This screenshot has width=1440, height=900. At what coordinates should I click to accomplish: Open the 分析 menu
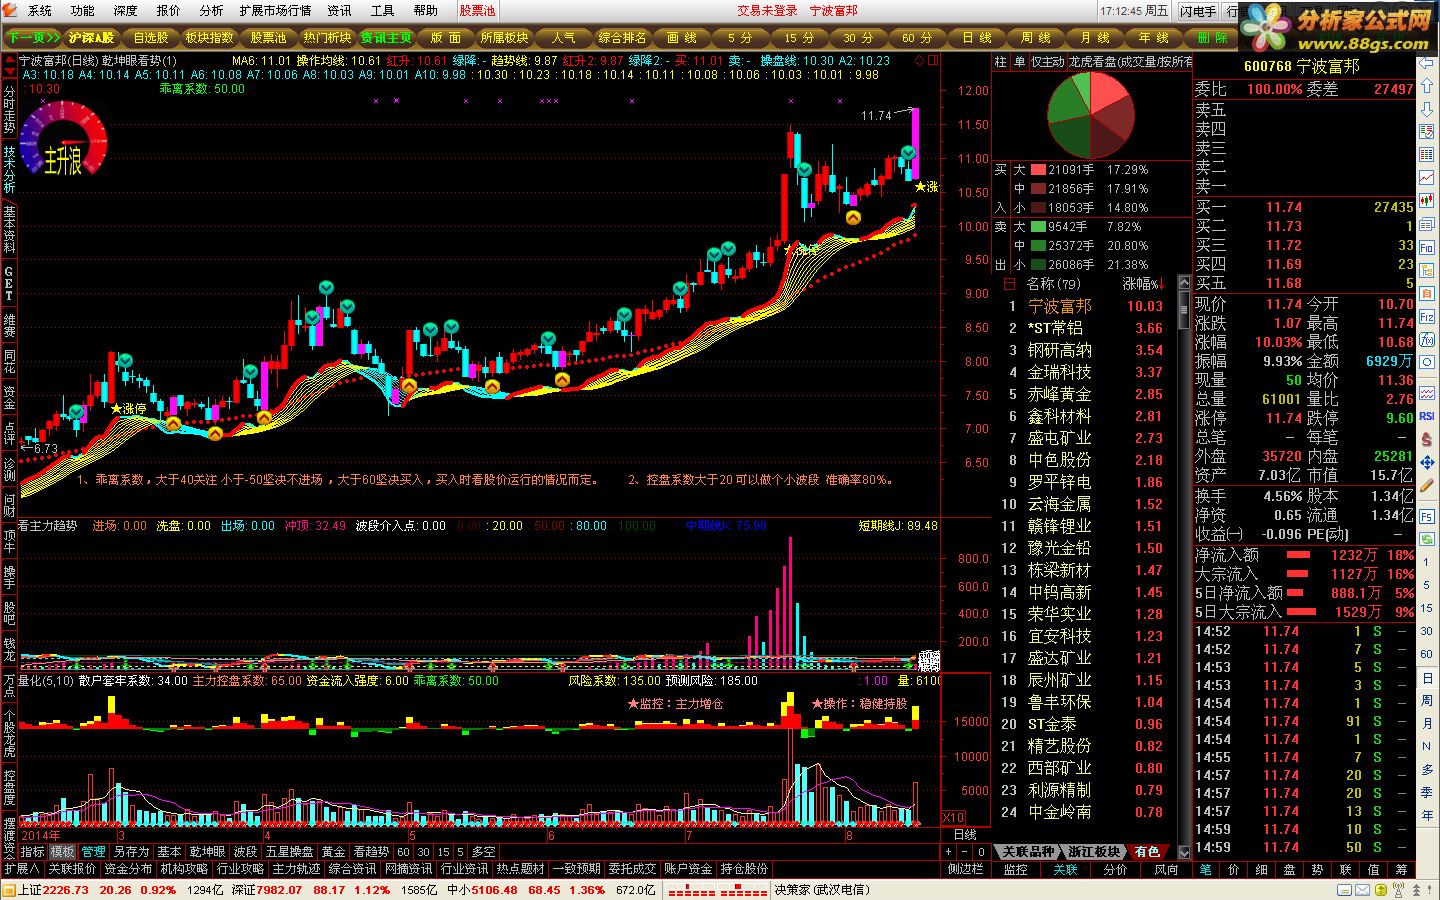(211, 10)
